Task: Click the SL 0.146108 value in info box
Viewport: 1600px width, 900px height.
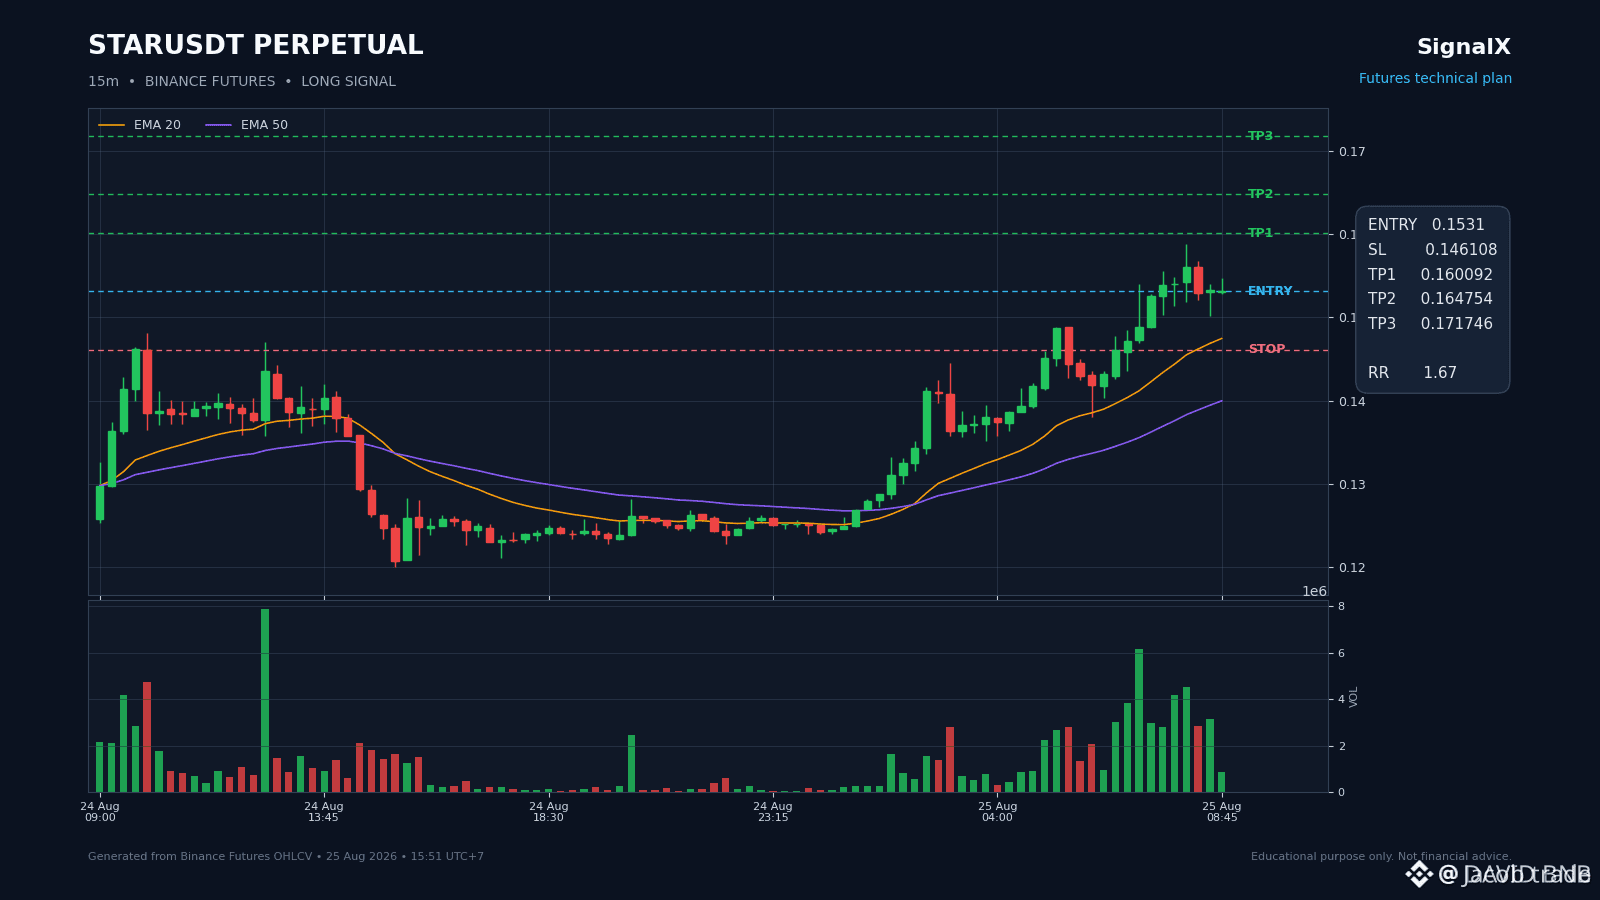Action: [x=1432, y=250]
